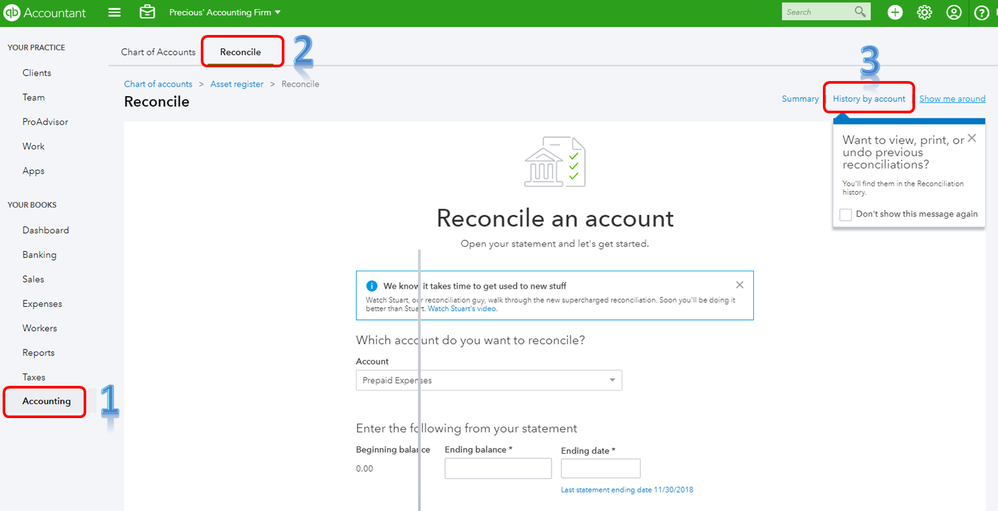Open the gear settings icon

point(924,13)
